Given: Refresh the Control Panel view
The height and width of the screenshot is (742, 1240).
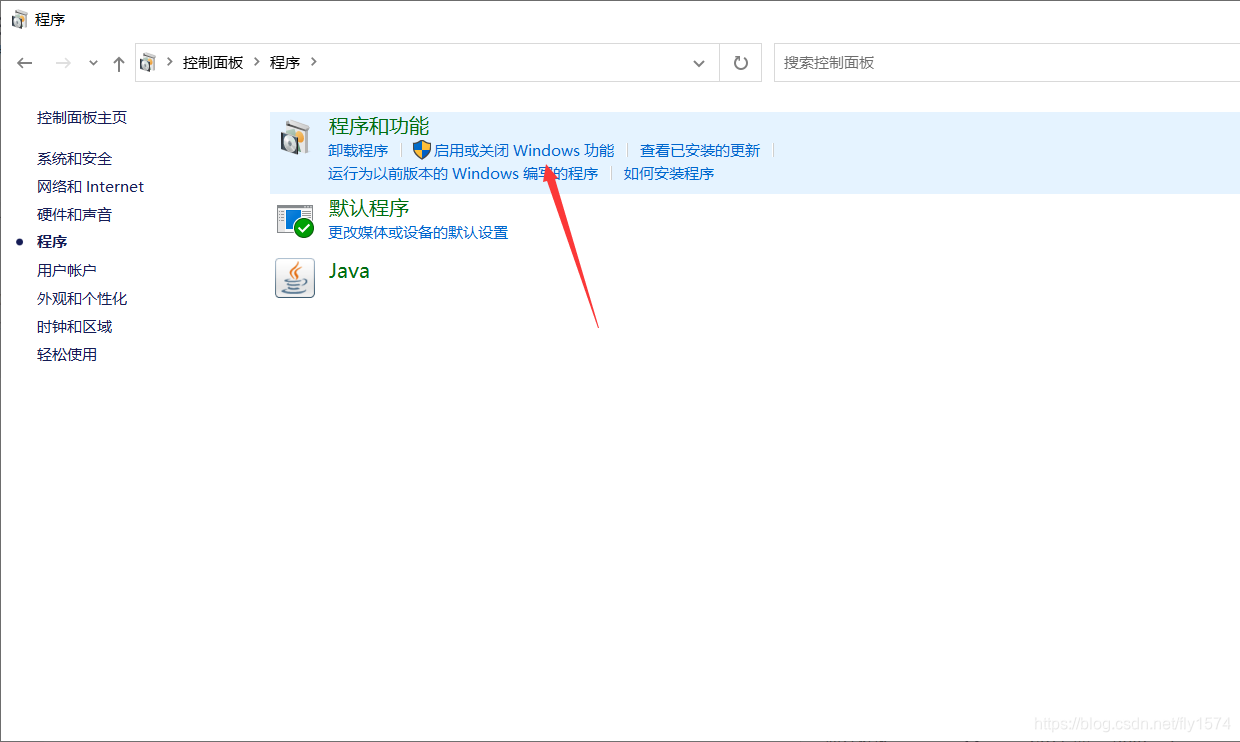Looking at the screenshot, I should [x=740, y=63].
